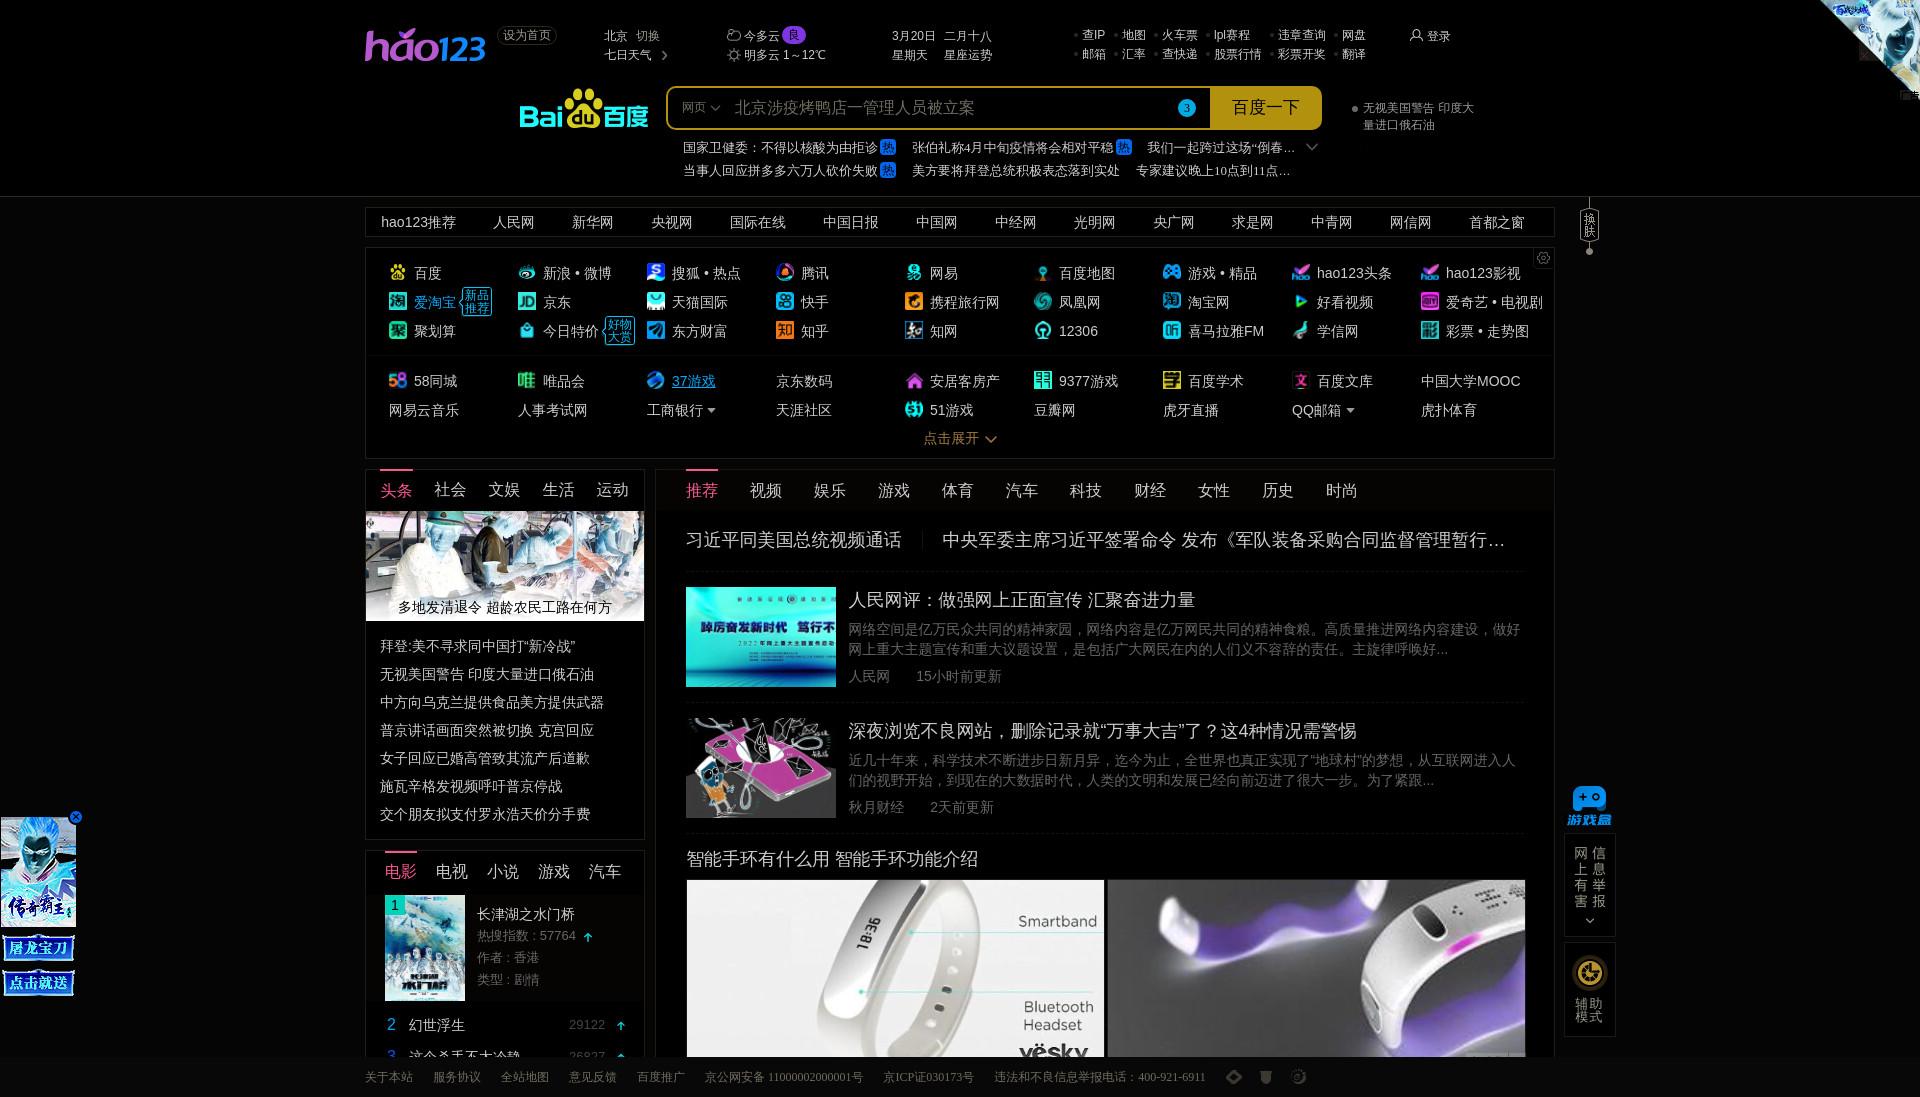Open the 快手 icon link

[x=785, y=302]
